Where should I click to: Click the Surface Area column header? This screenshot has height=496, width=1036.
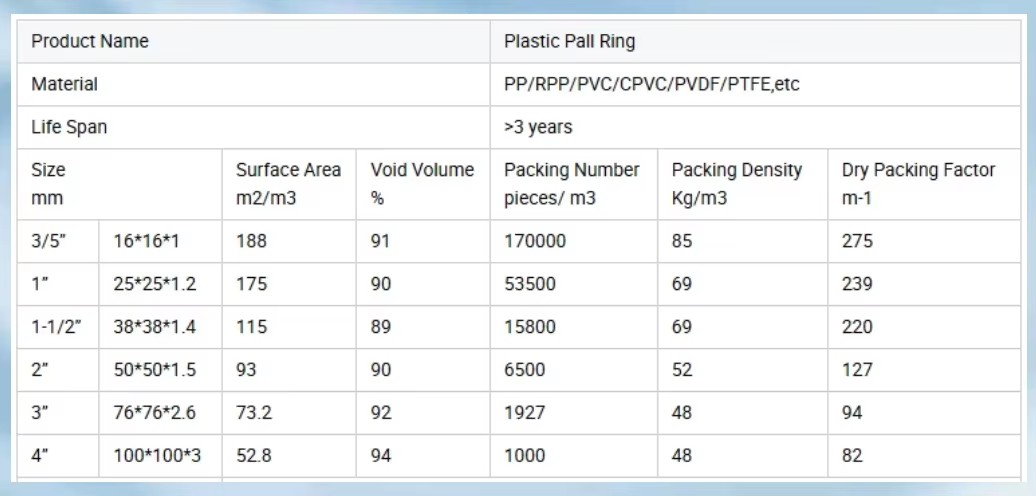pos(289,184)
